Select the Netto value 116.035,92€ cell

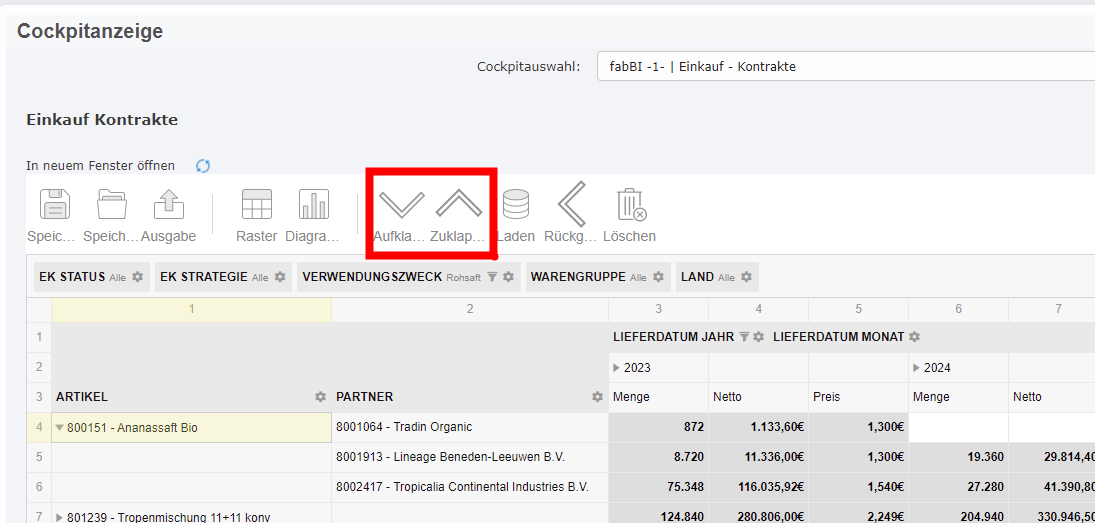[x=758, y=487]
